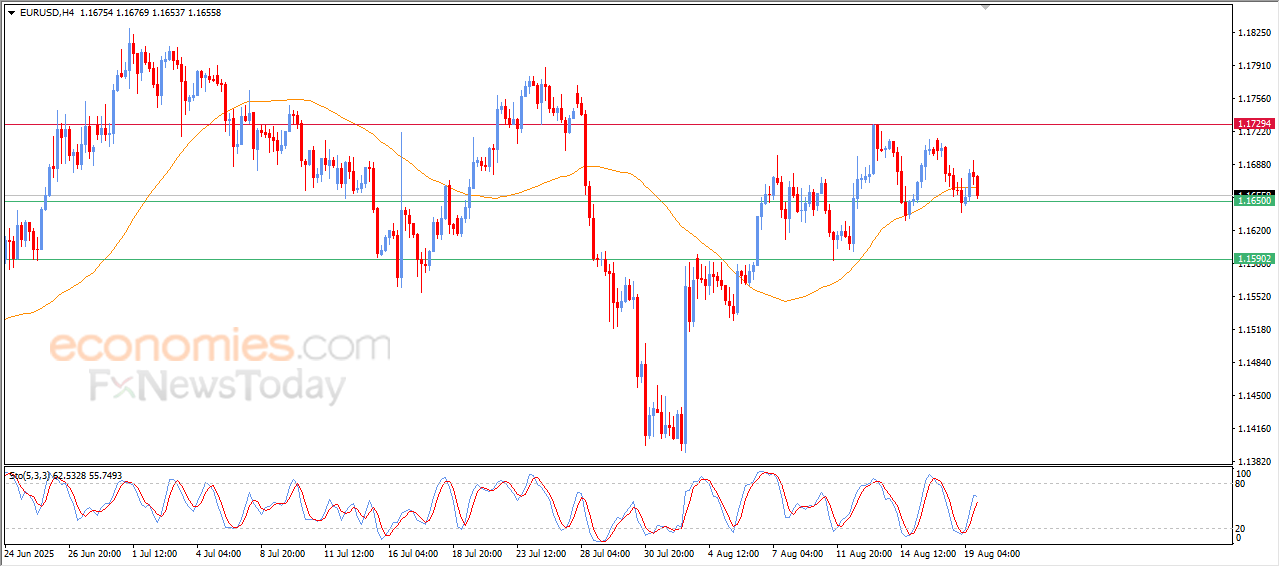The image size is (1280, 567).
Task: Click the 7 Aug 04:00 time label
Action: (799, 553)
